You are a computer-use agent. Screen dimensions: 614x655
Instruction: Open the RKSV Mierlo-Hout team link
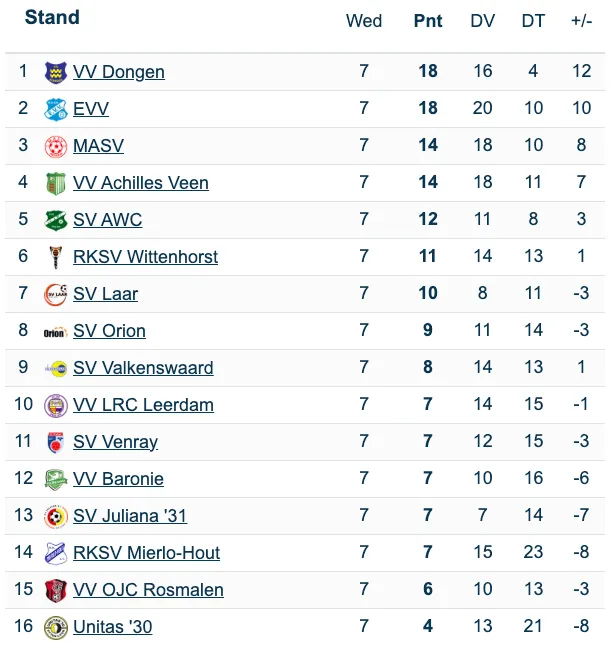click(146, 553)
